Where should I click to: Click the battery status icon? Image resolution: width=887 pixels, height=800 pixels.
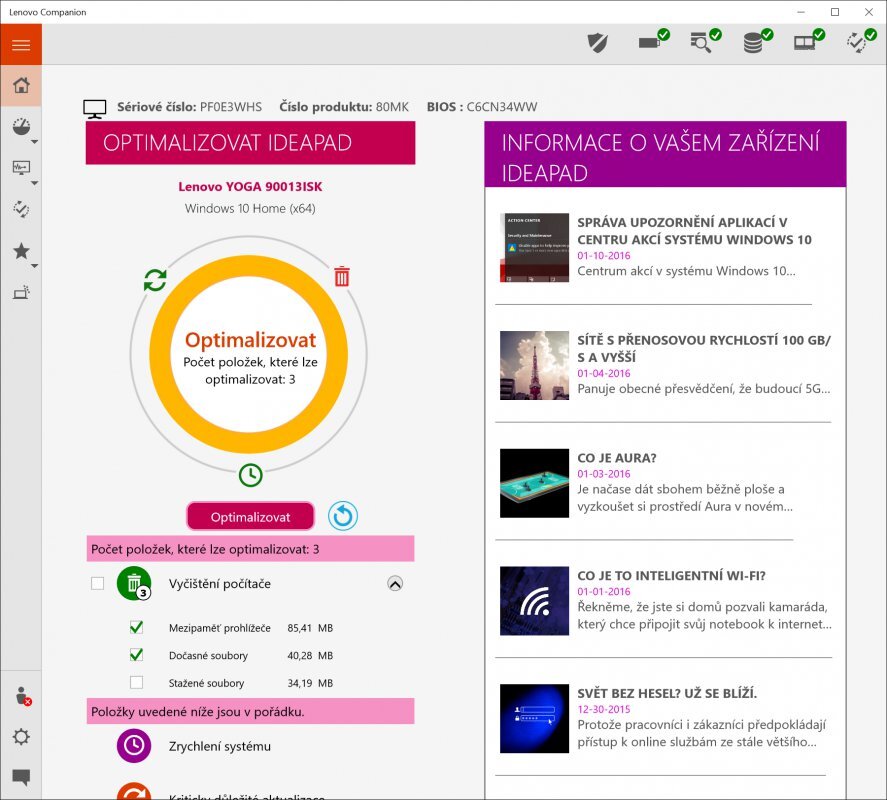point(651,42)
